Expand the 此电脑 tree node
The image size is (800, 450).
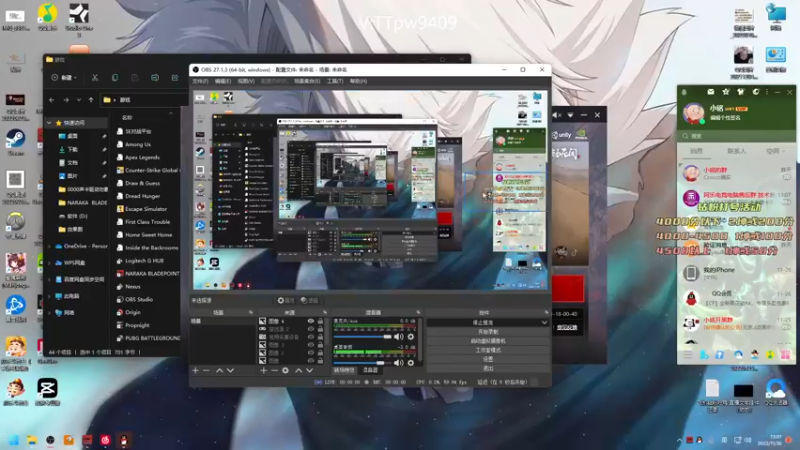49,296
